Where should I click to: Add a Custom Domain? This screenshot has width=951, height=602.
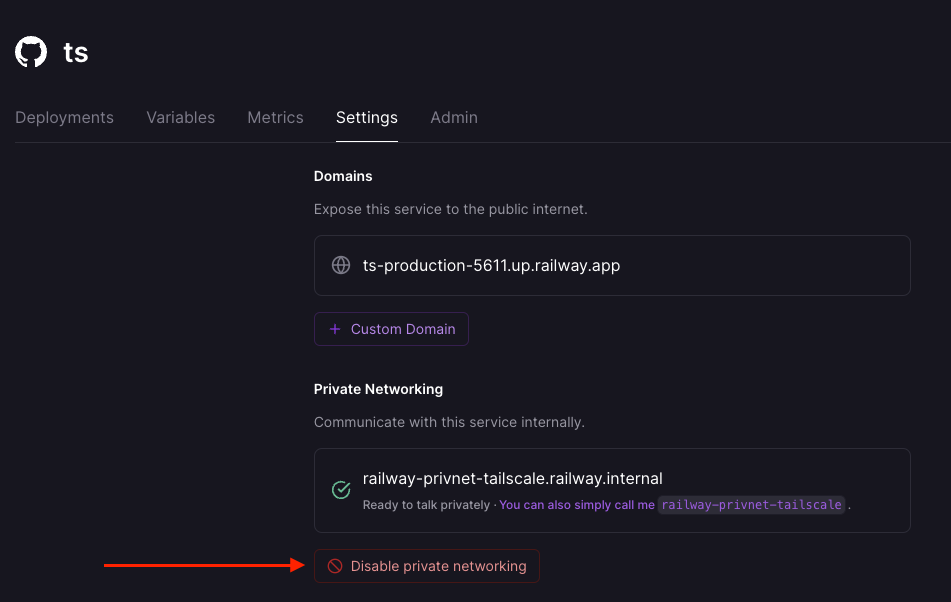tap(391, 328)
